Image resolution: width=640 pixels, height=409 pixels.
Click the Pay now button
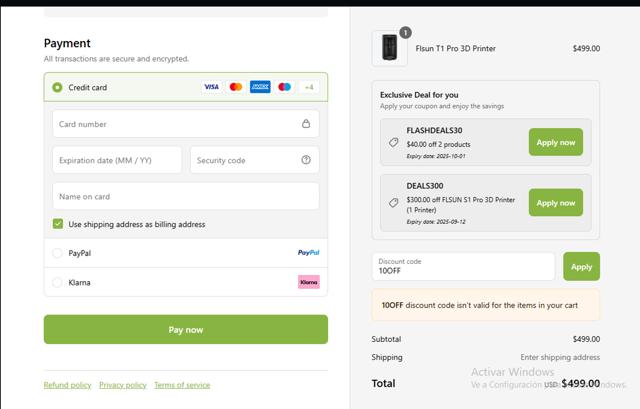pyautogui.click(x=186, y=329)
